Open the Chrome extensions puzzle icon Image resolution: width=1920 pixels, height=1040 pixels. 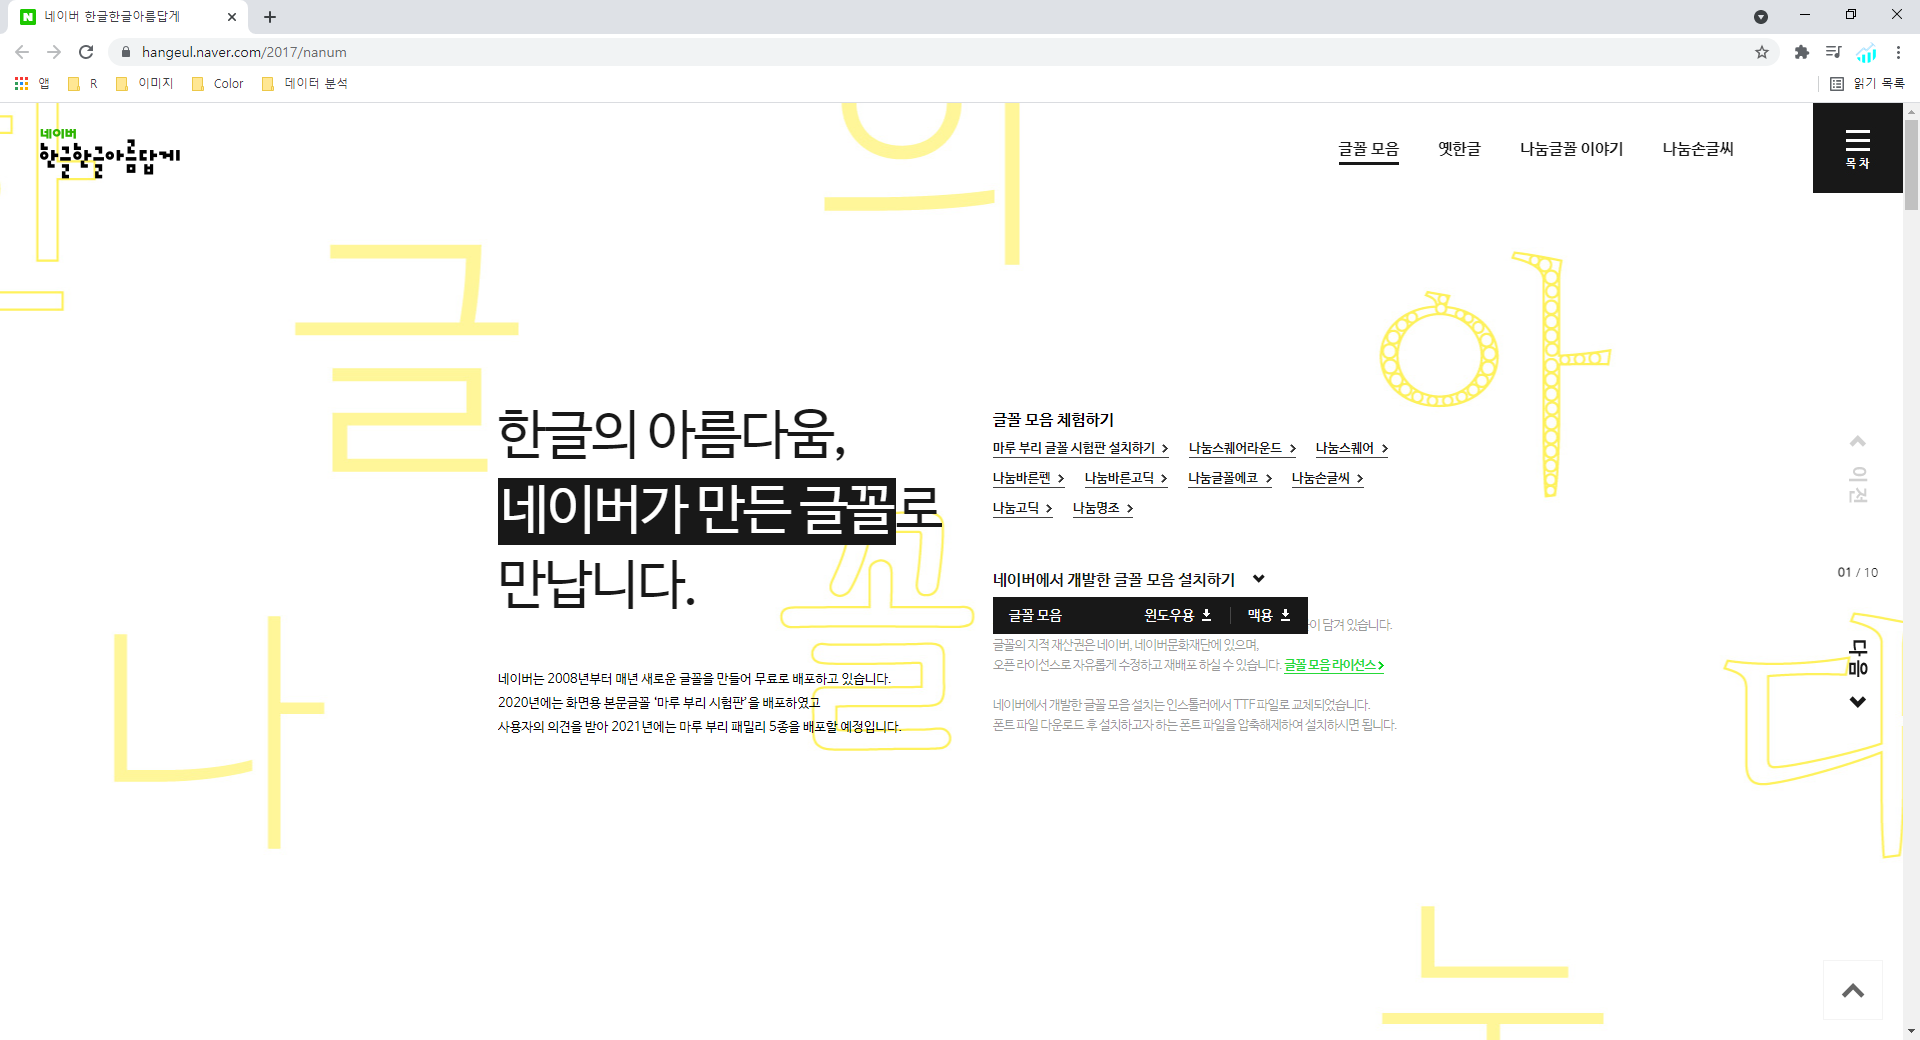point(1802,52)
